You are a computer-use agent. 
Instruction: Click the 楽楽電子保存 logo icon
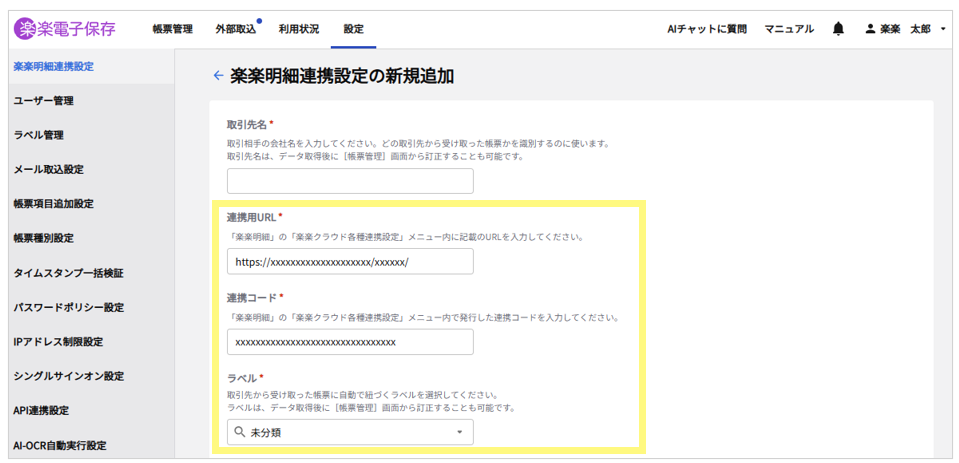(x=26, y=29)
